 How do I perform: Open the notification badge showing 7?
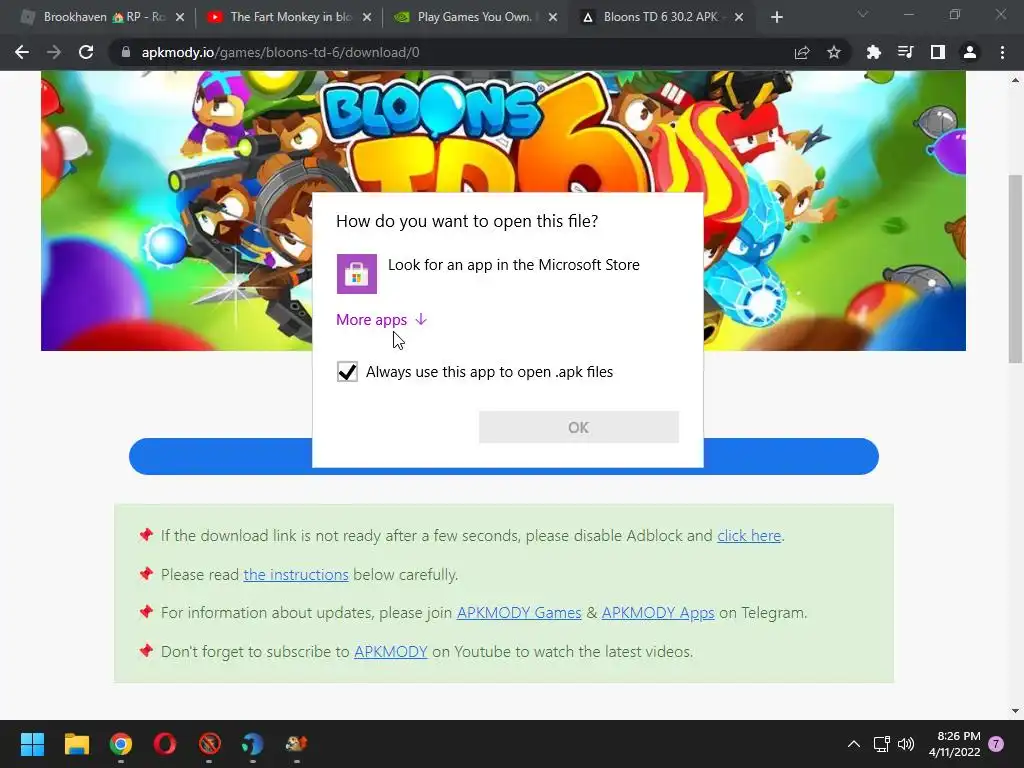pos(996,744)
